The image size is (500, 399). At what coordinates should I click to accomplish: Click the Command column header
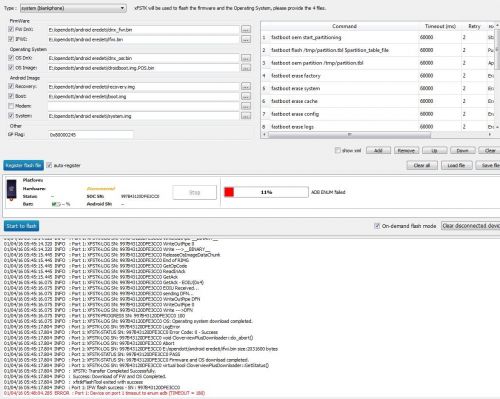[x=344, y=26]
